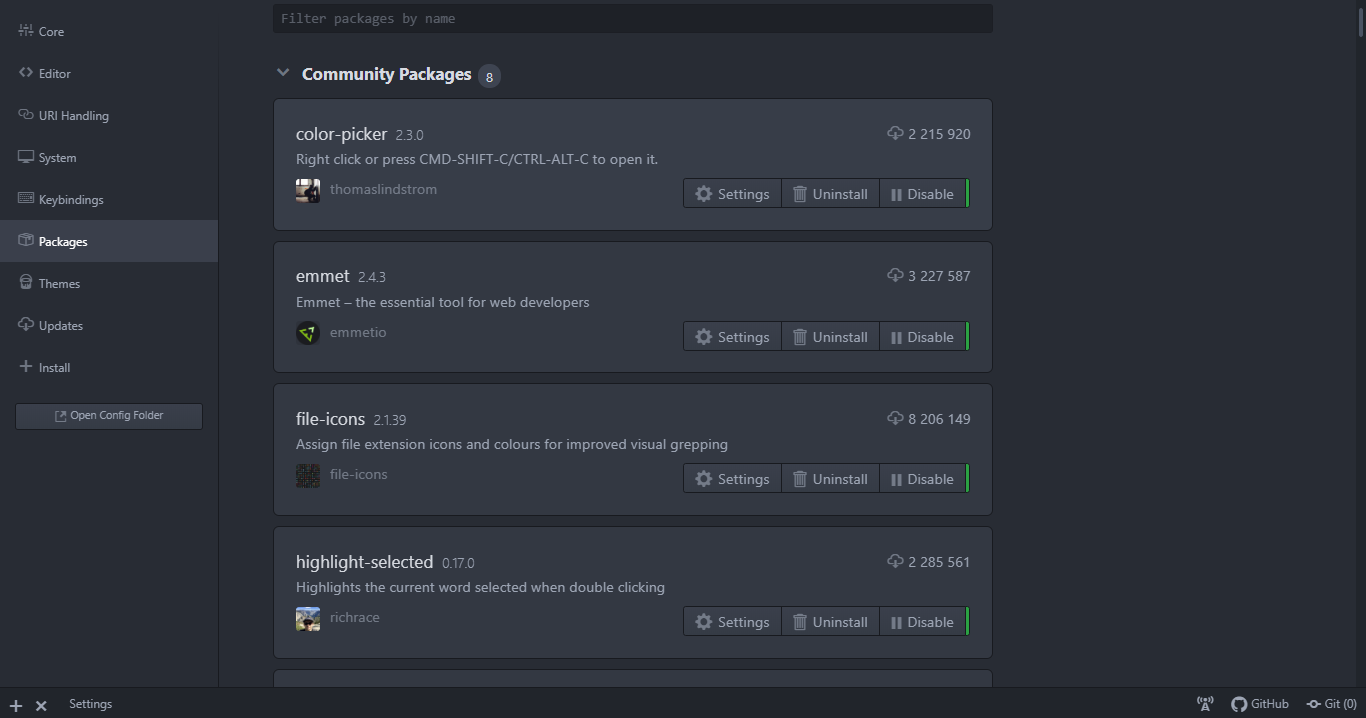
Task: Open emmetio author link
Action: click(x=358, y=332)
